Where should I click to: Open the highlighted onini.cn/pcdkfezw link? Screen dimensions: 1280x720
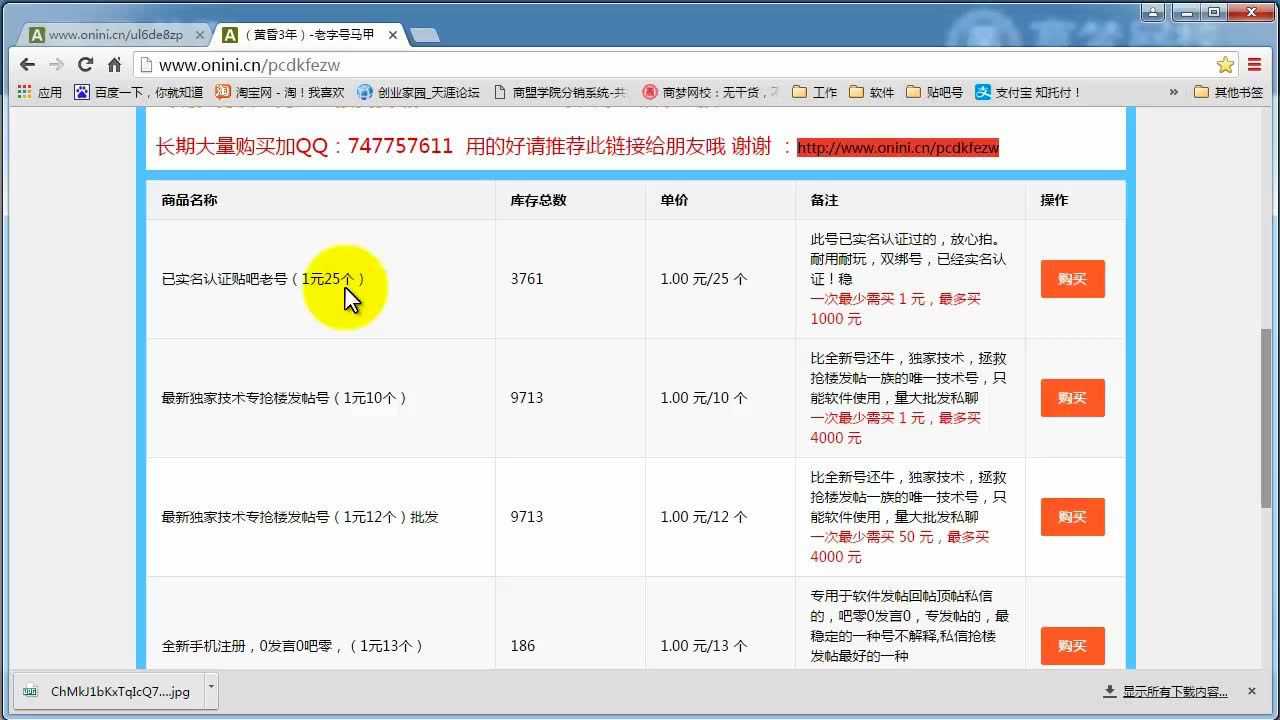point(897,148)
